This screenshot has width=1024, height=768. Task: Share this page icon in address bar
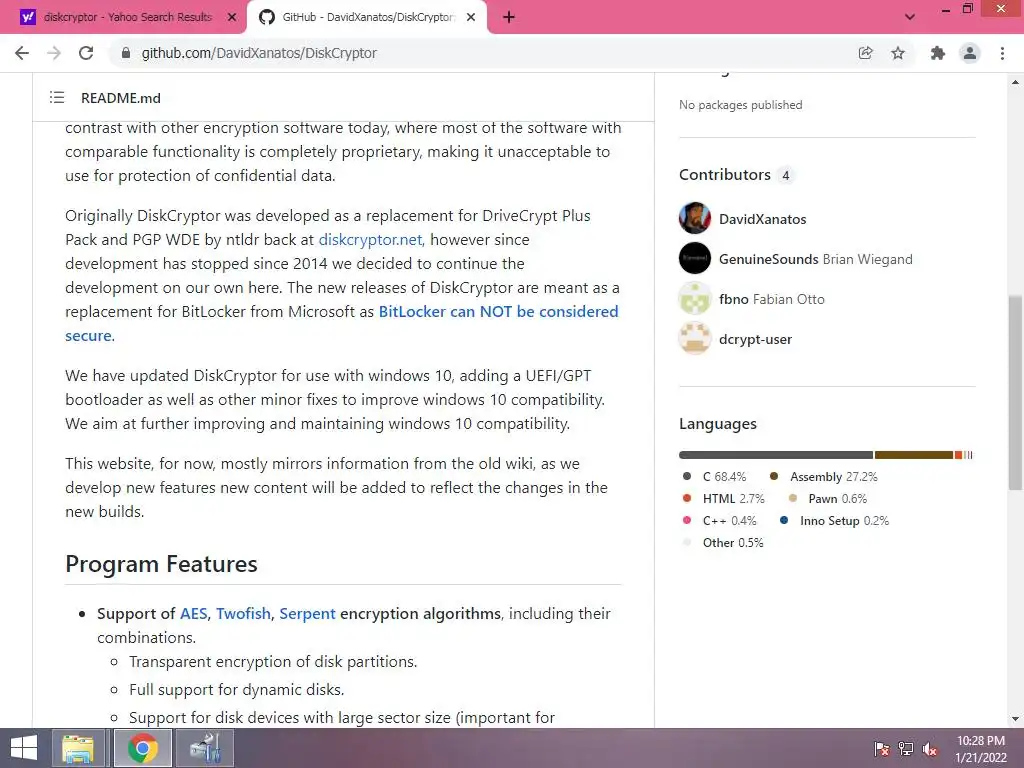(865, 53)
